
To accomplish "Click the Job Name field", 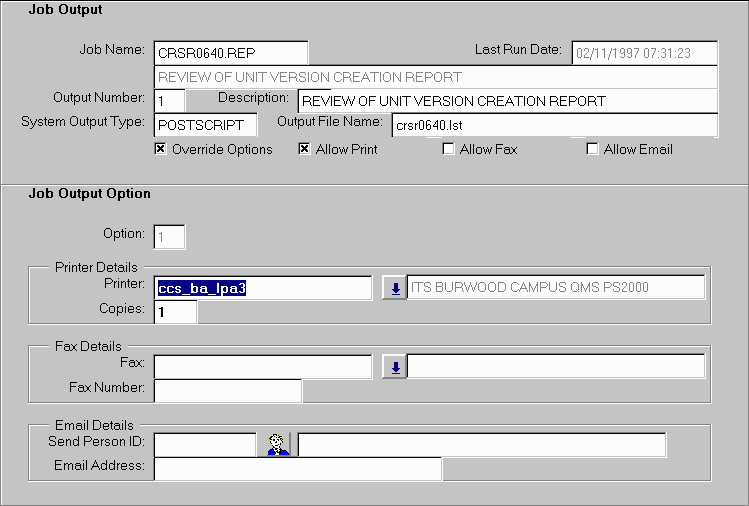I will tap(230, 52).
